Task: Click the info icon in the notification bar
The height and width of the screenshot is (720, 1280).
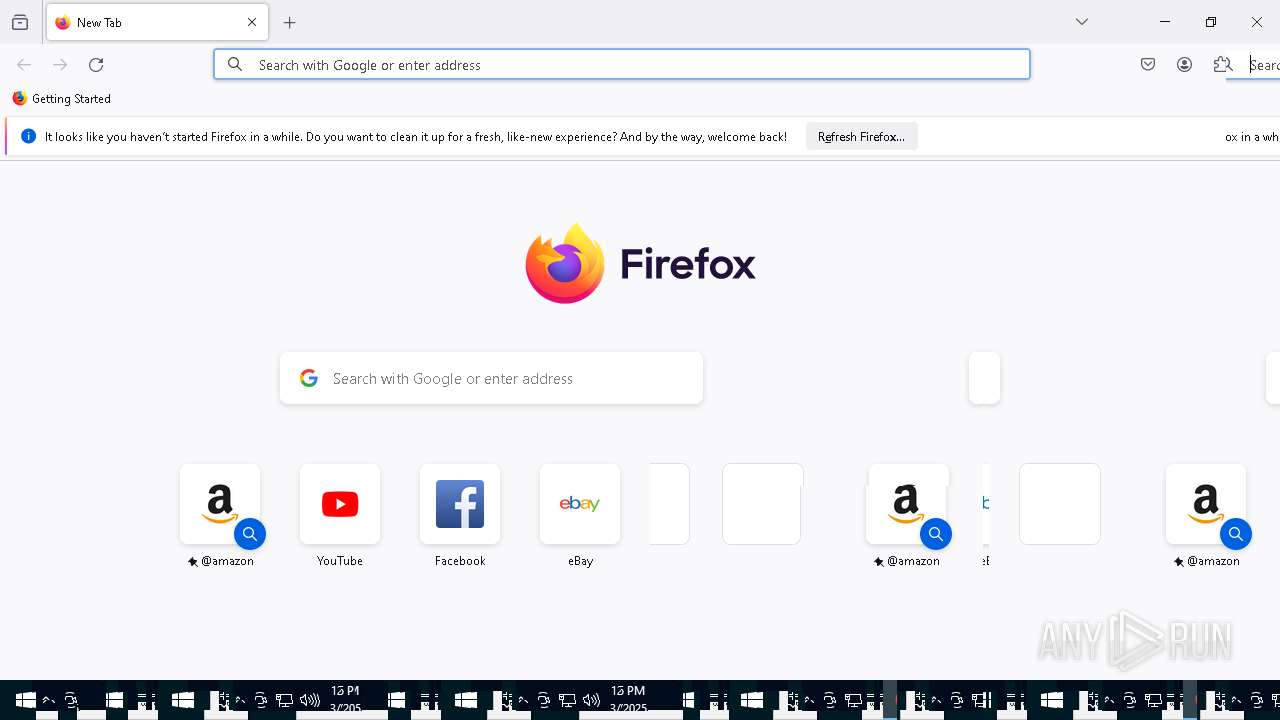Action: tap(28, 137)
